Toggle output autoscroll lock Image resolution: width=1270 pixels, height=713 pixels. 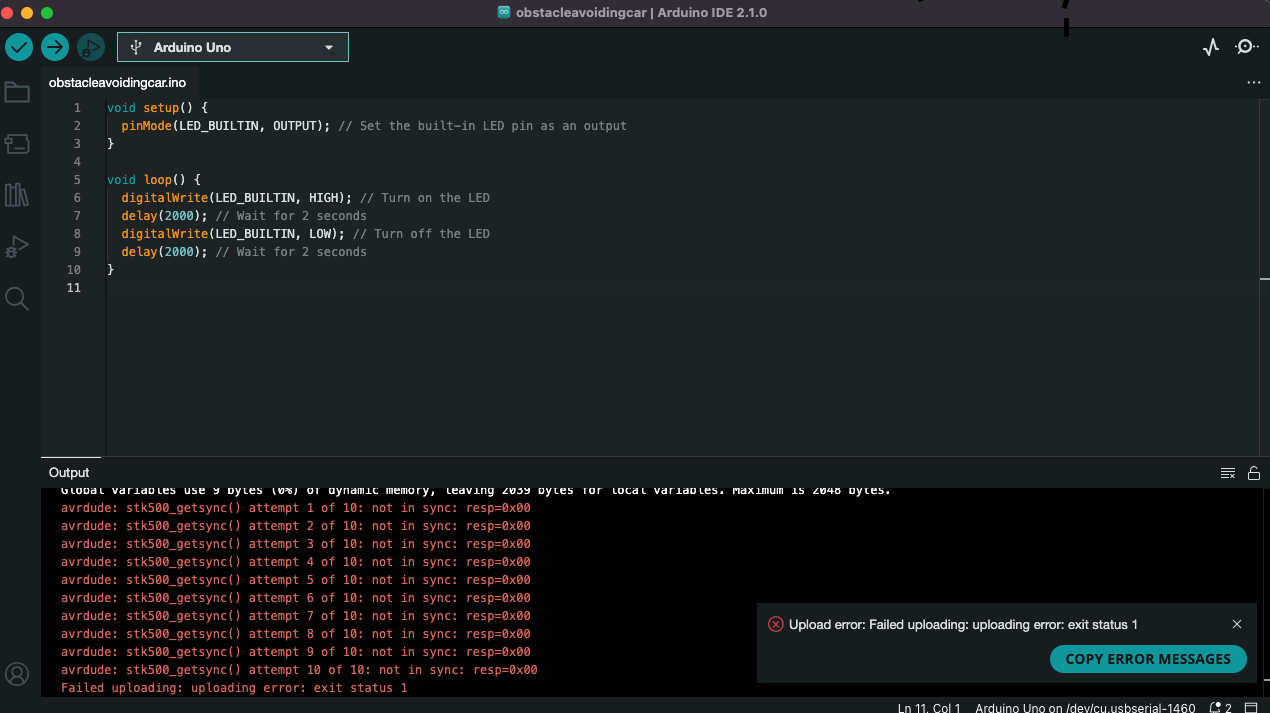point(1254,472)
